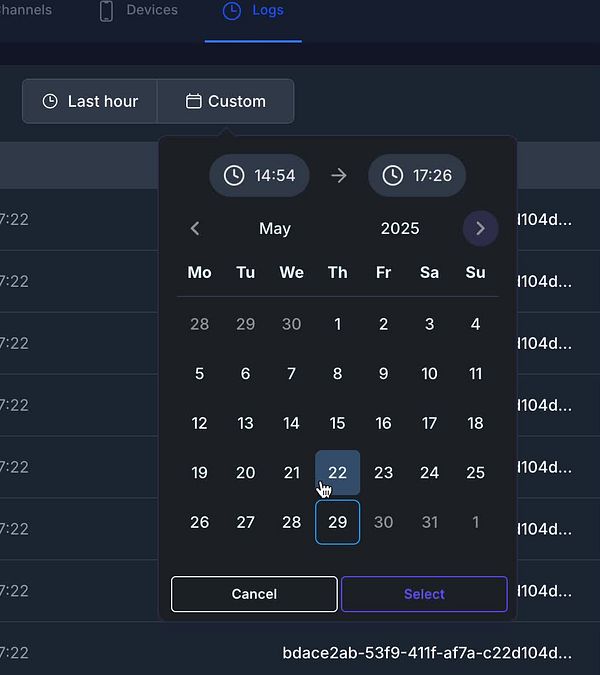Open the 2025 year selector
The image size is (600, 675).
pyautogui.click(x=400, y=228)
